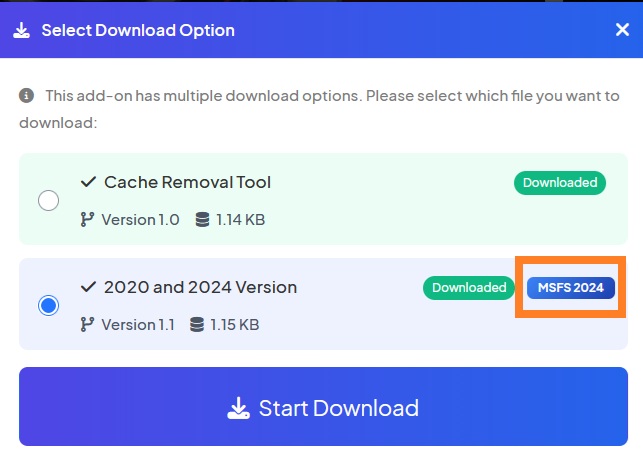Click the Downloaded badge on Cache Removal Tool
Screen dimensions: 643x462
[x=560, y=183]
